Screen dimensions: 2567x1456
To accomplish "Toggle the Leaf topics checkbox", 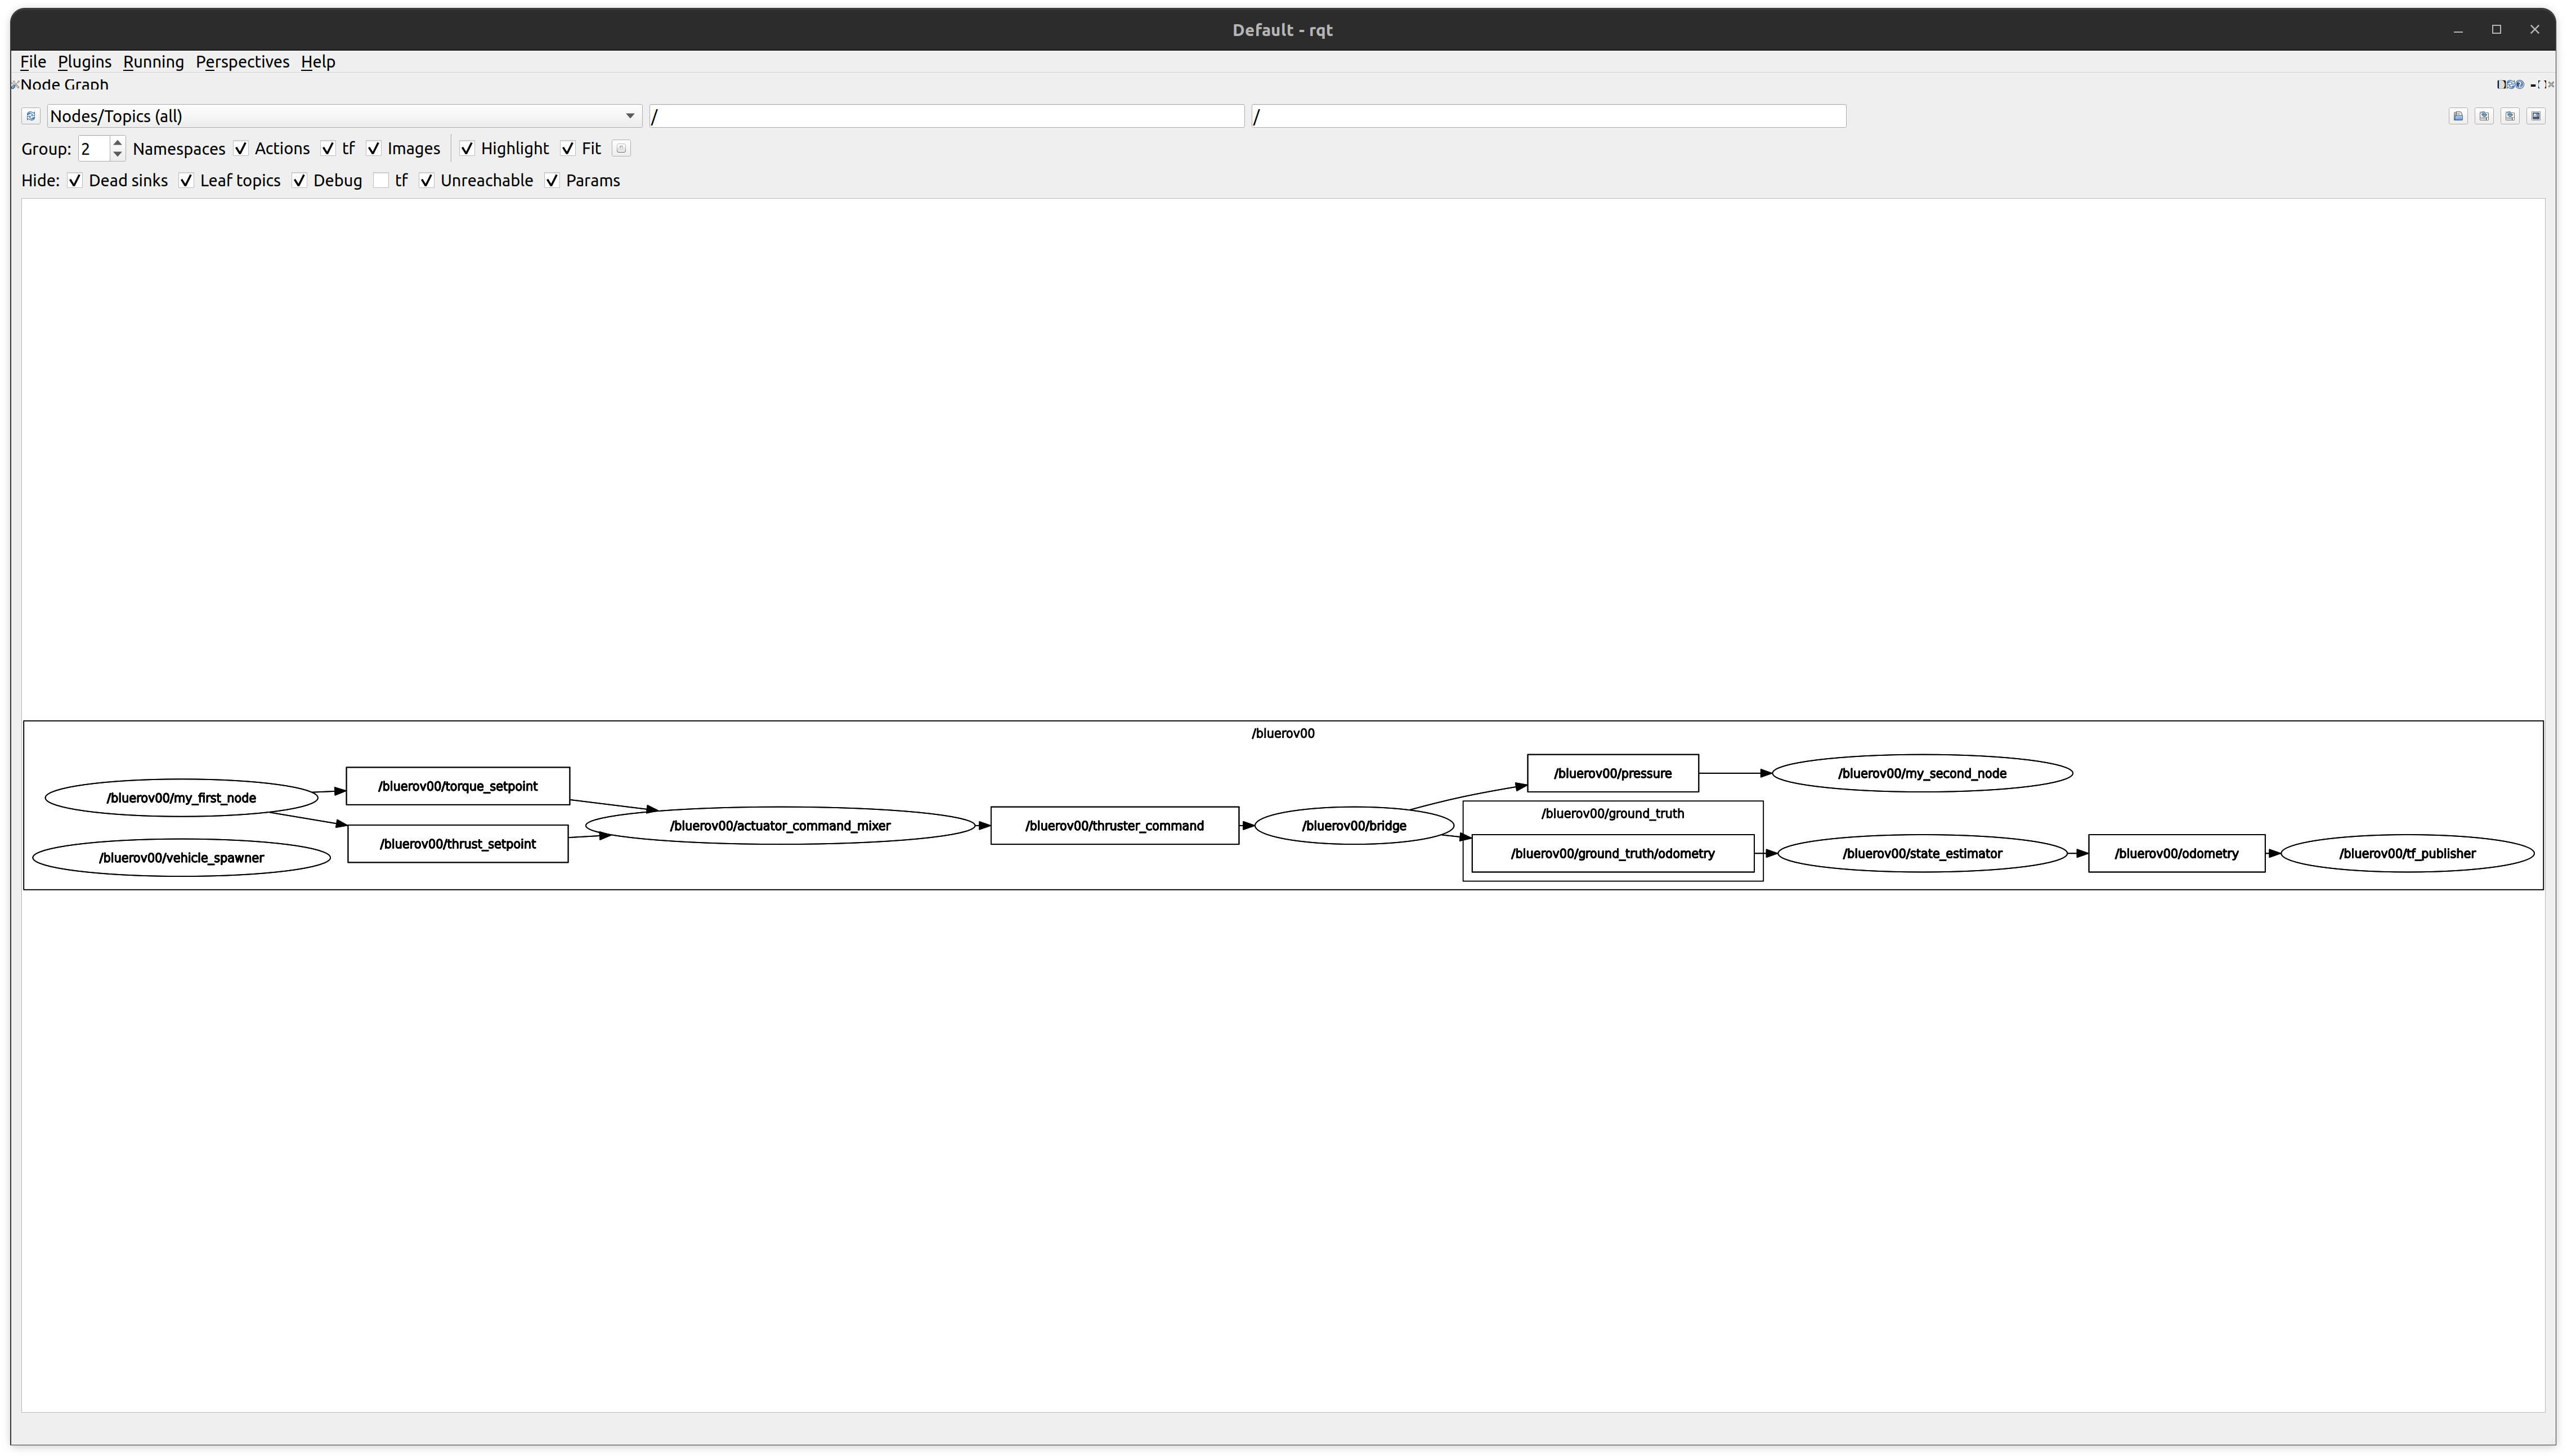I will [187, 180].
